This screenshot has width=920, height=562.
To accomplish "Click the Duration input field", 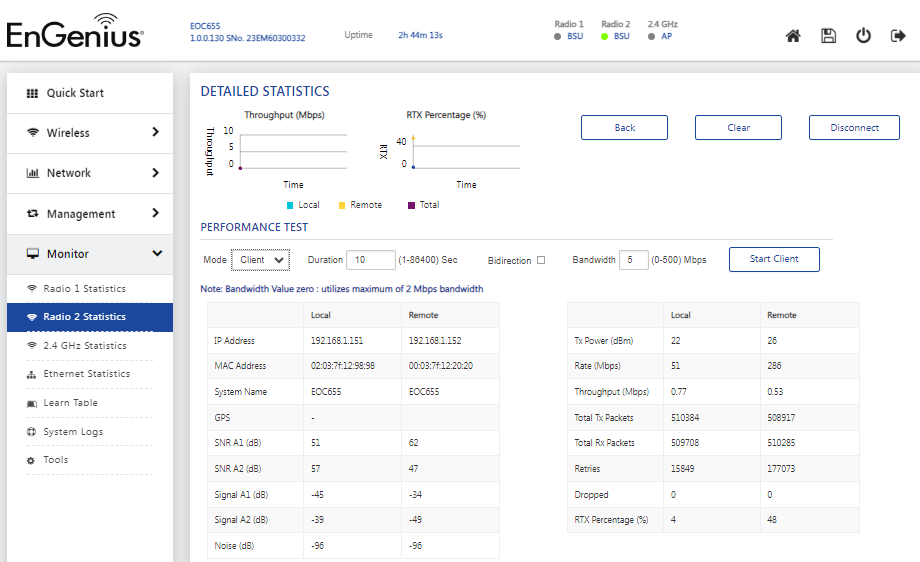I will pos(371,260).
